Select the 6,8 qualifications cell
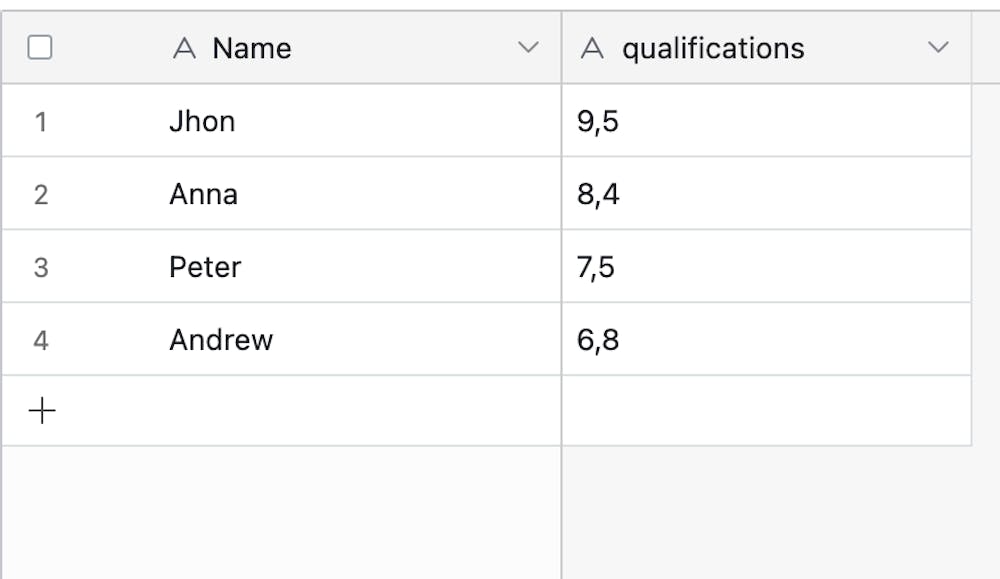Viewport: 1000px width, 579px height. tap(598, 340)
